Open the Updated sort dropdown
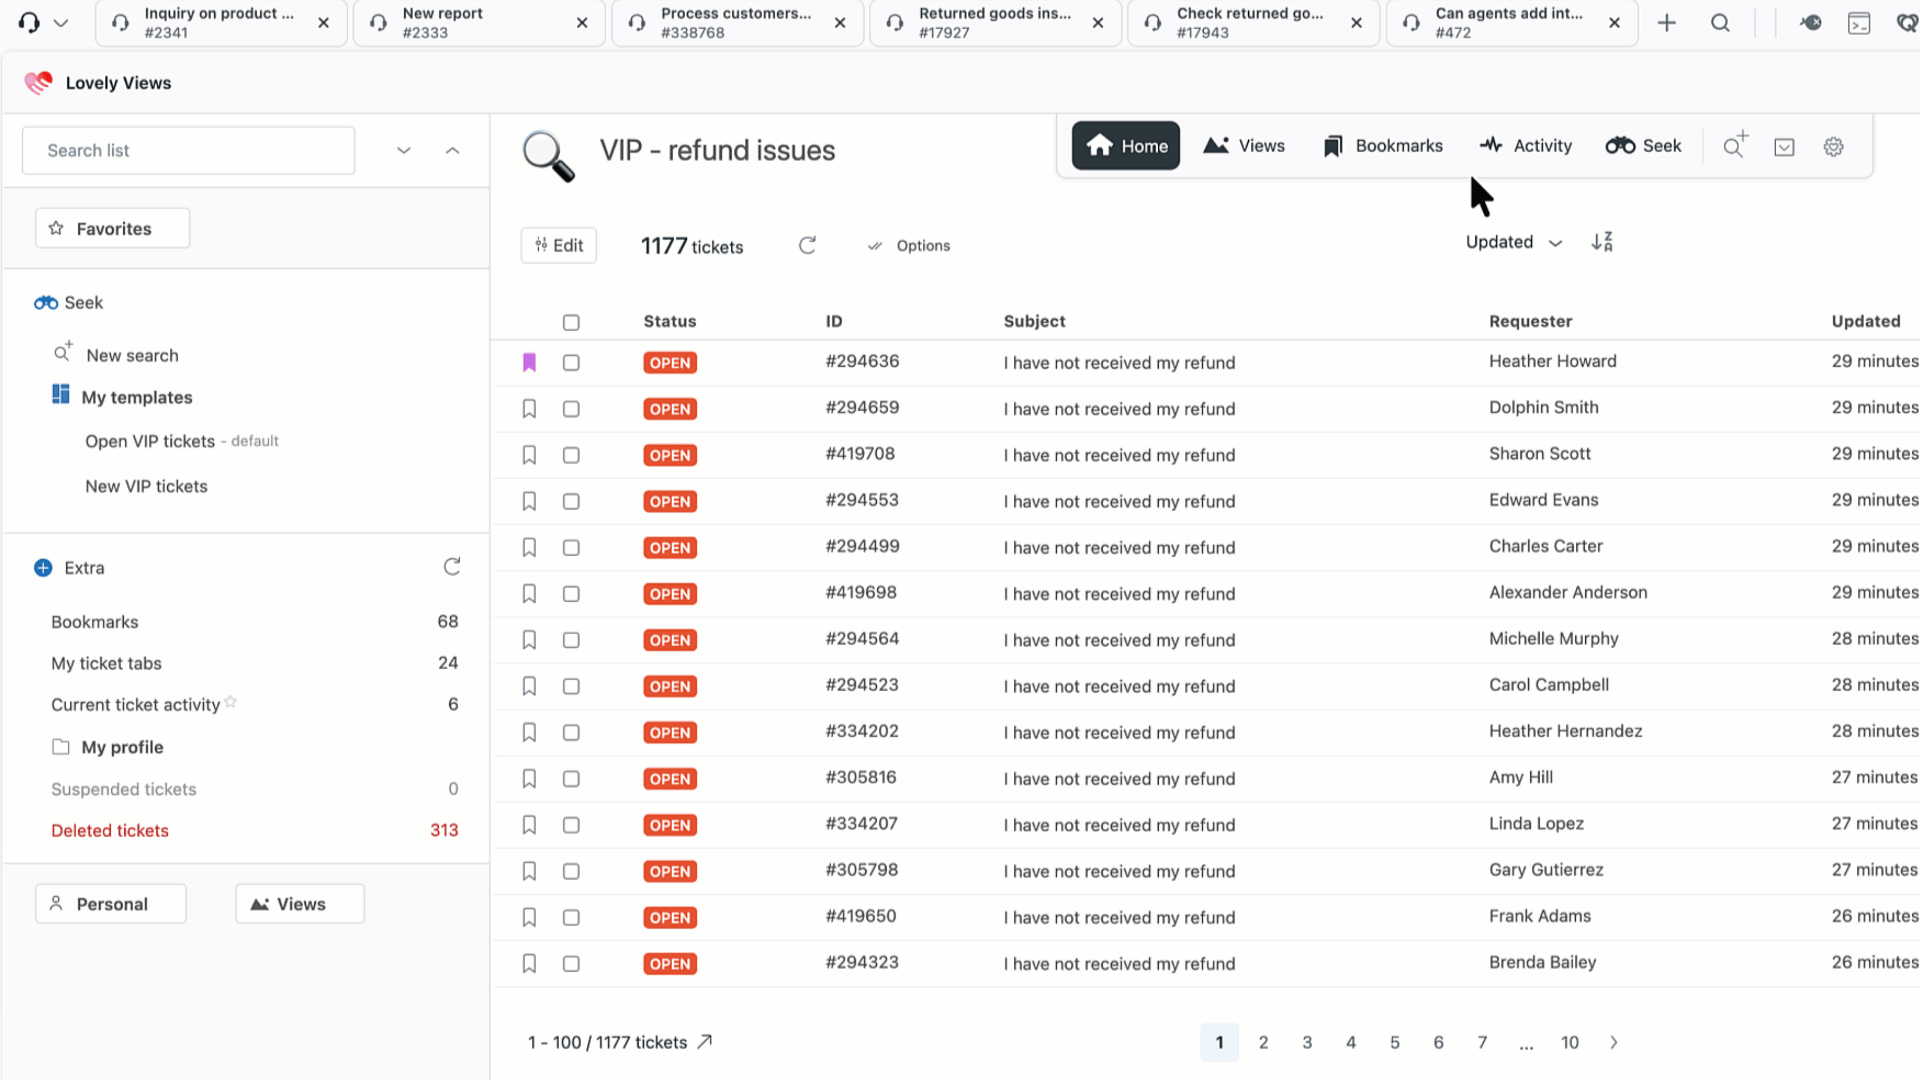Screen dimensions: 1920x1080 point(1513,242)
